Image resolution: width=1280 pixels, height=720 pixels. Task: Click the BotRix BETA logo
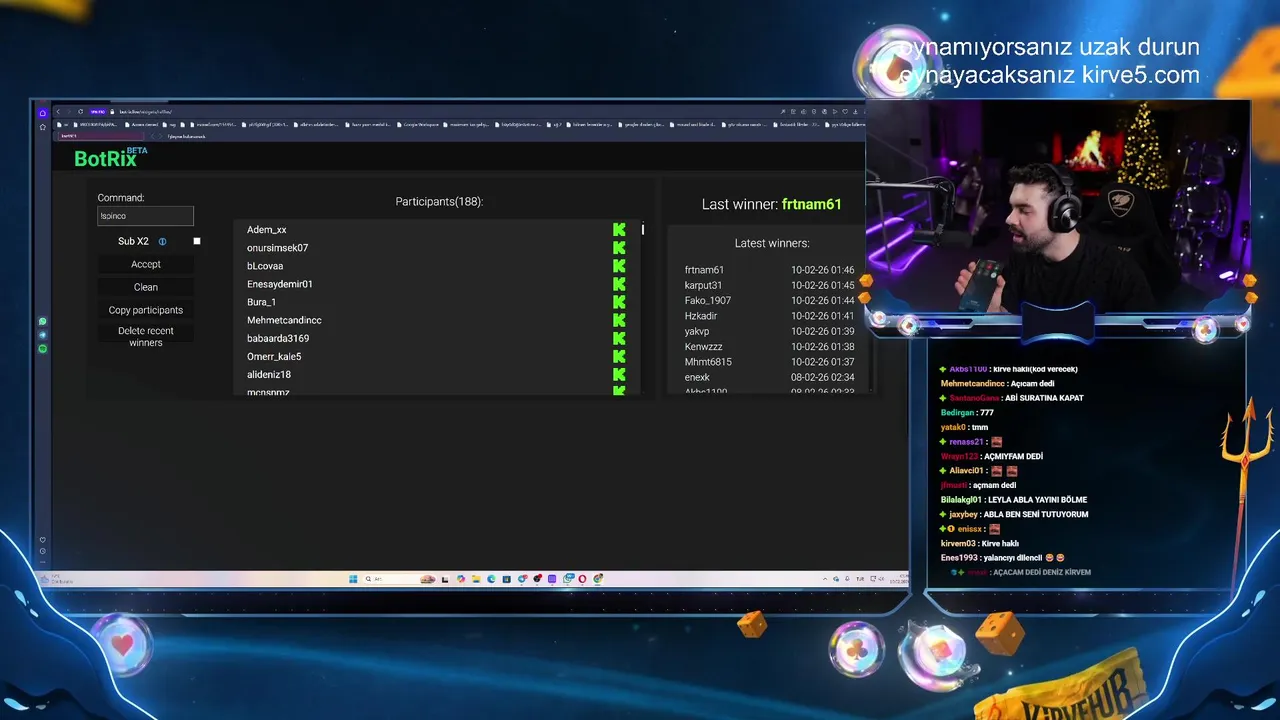click(110, 157)
